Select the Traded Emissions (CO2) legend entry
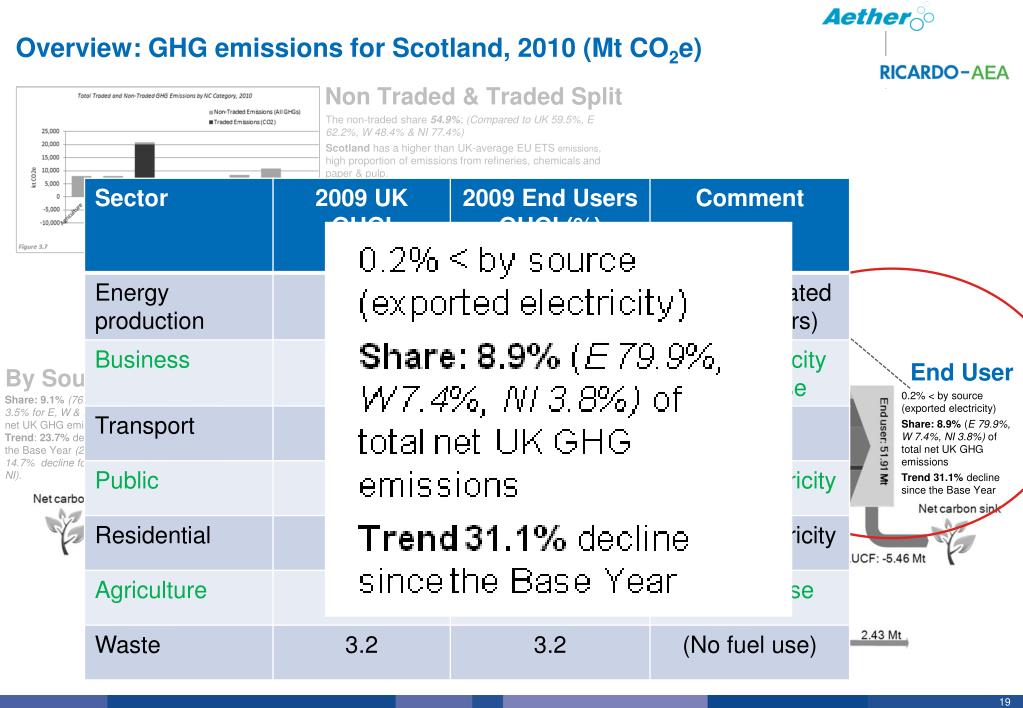This screenshot has width=1023, height=708. click(x=242, y=122)
